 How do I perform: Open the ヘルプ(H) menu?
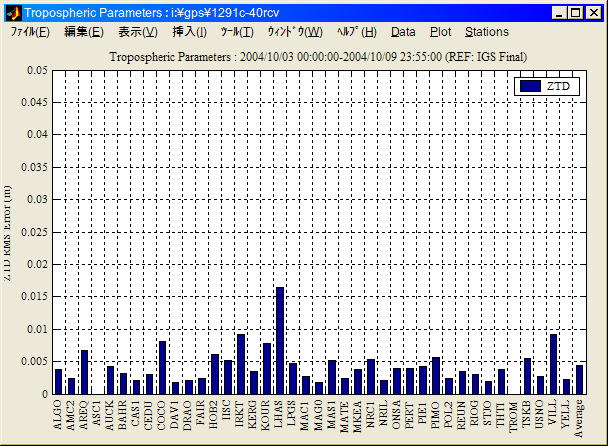(x=357, y=32)
